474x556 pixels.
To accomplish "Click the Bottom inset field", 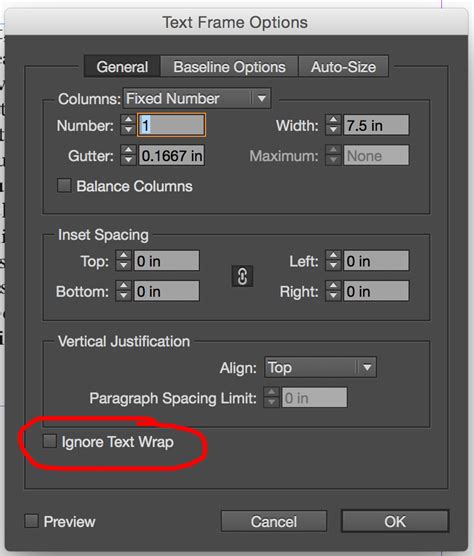I will pos(166,291).
